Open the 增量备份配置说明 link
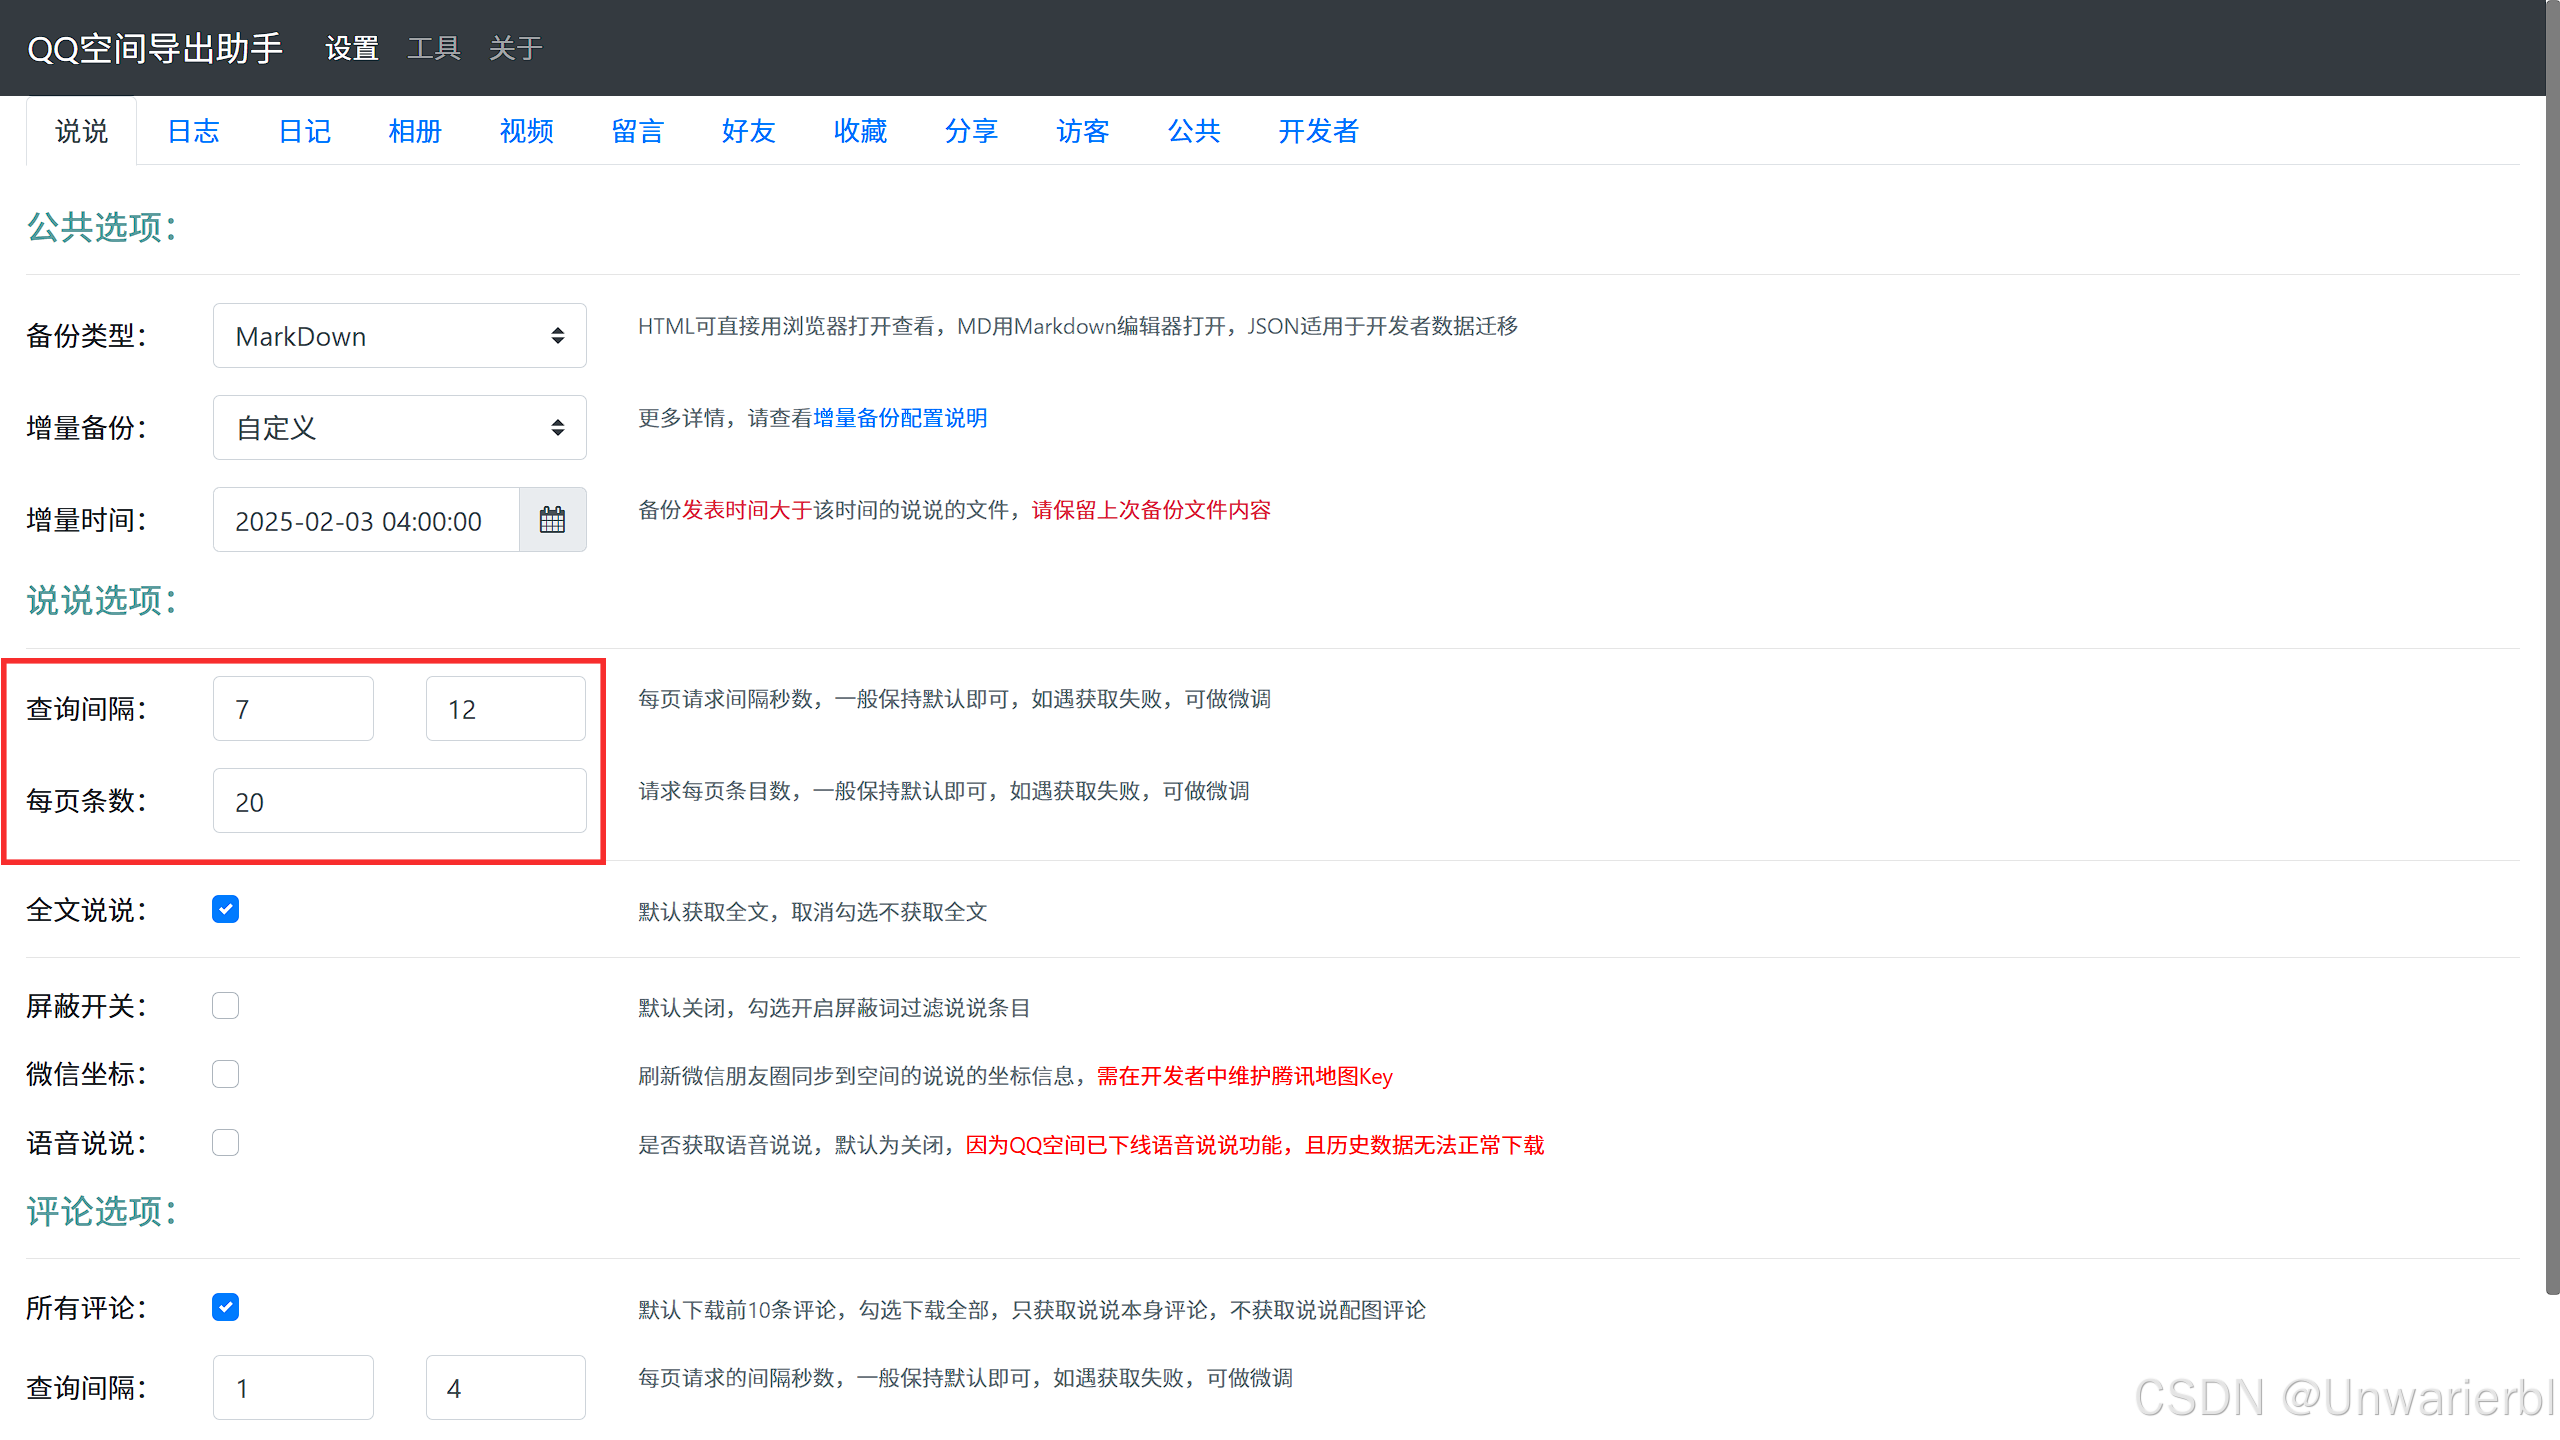Screen dimensions: 2560x1440 pos(900,418)
